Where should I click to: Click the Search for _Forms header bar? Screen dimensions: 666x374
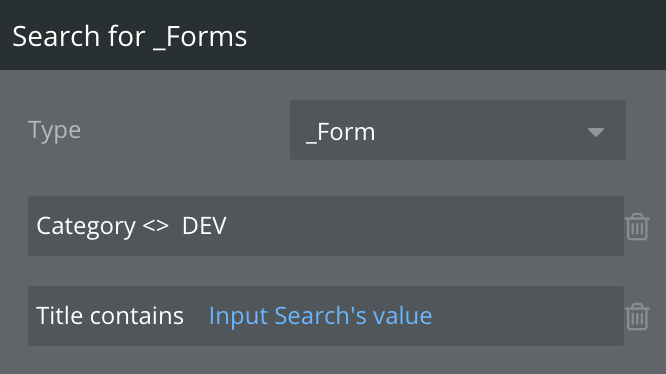coord(333,35)
